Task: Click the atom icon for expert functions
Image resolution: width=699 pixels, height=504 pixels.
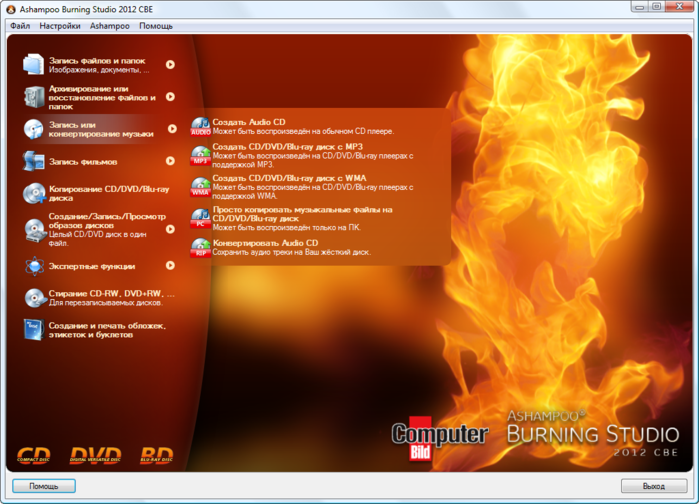Action: click(34, 266)
